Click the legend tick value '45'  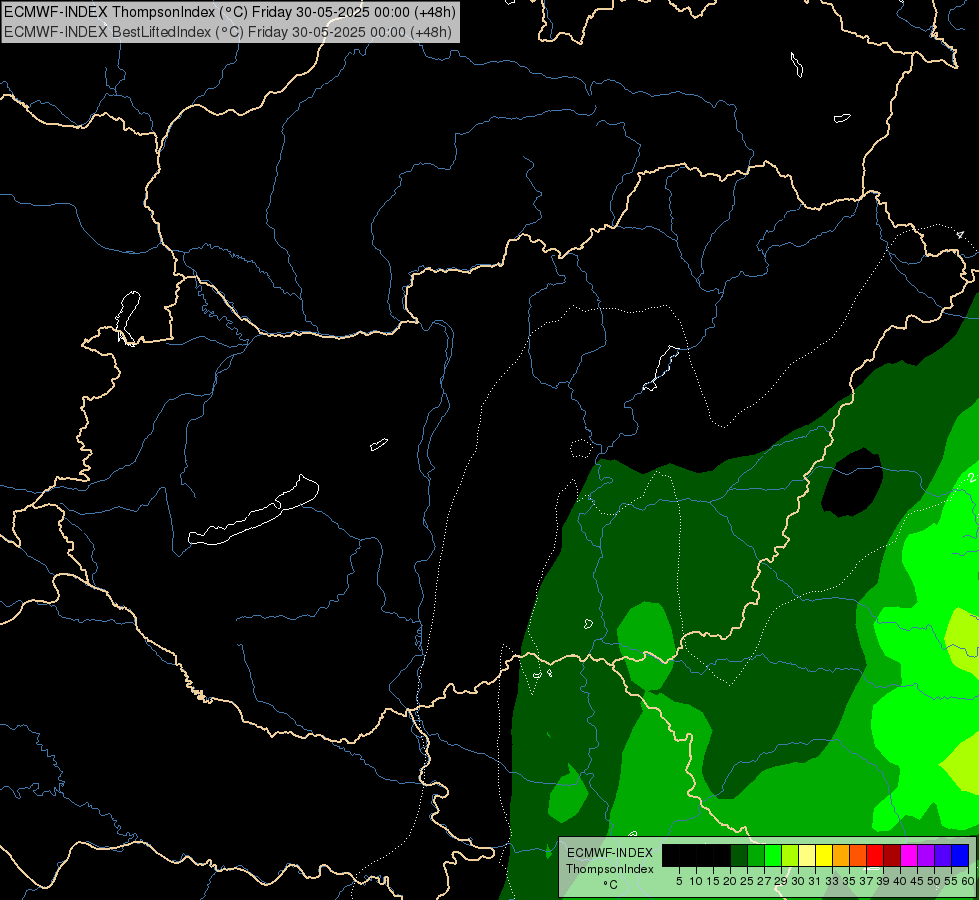(x=917, y=881)
